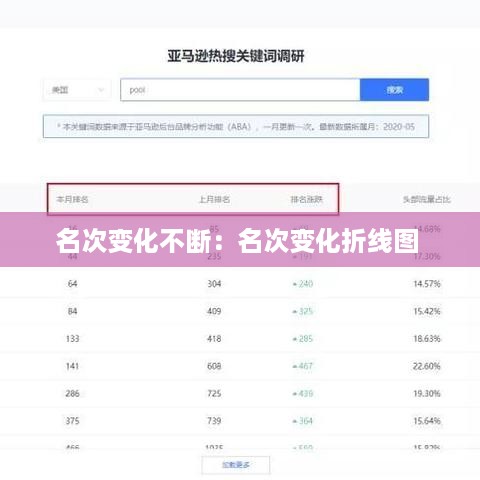Select the row with last month rank 409
Image resolution: width=480 pixels, height=480 pixels.
click(x=240, y=311)
